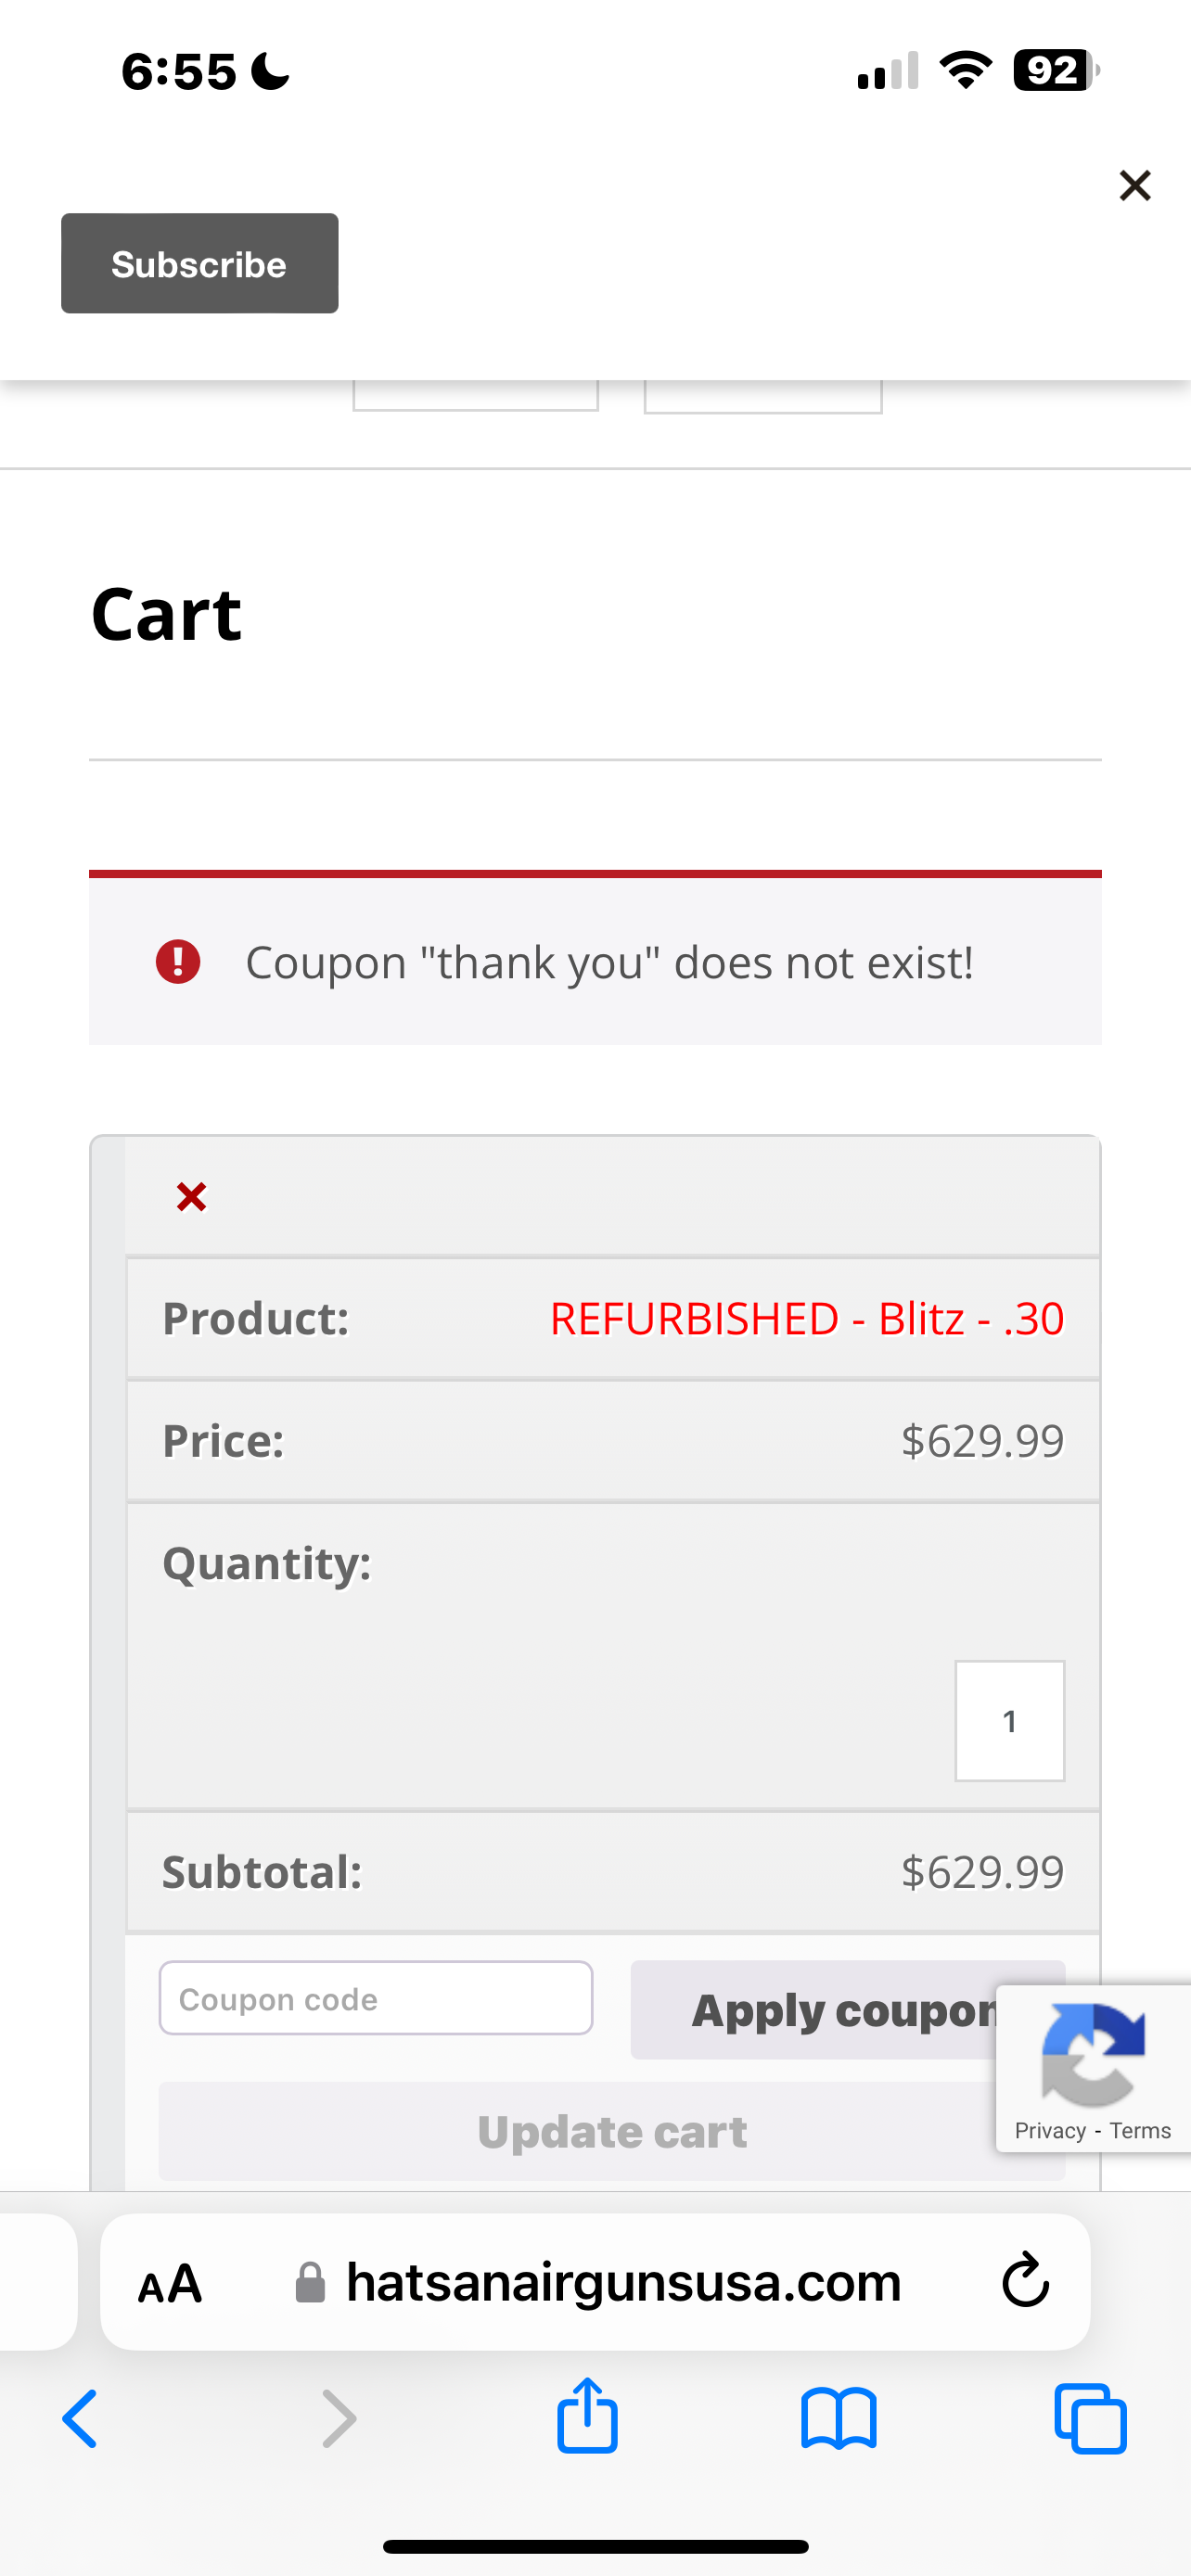This screenshot has width=1191, height=2576.
Task: Open Safari's AA page settings menu
Action: (170, 2284)
